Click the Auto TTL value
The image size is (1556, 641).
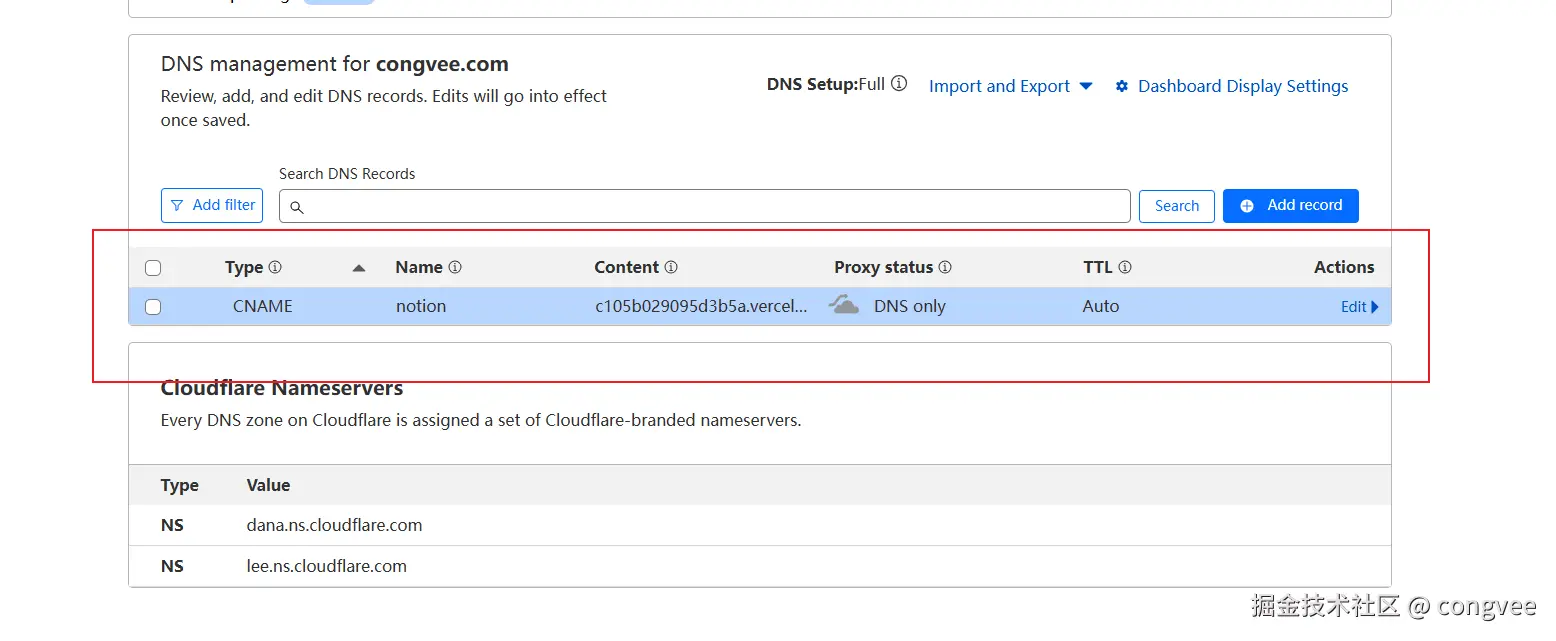click(x=1101, y=306)
